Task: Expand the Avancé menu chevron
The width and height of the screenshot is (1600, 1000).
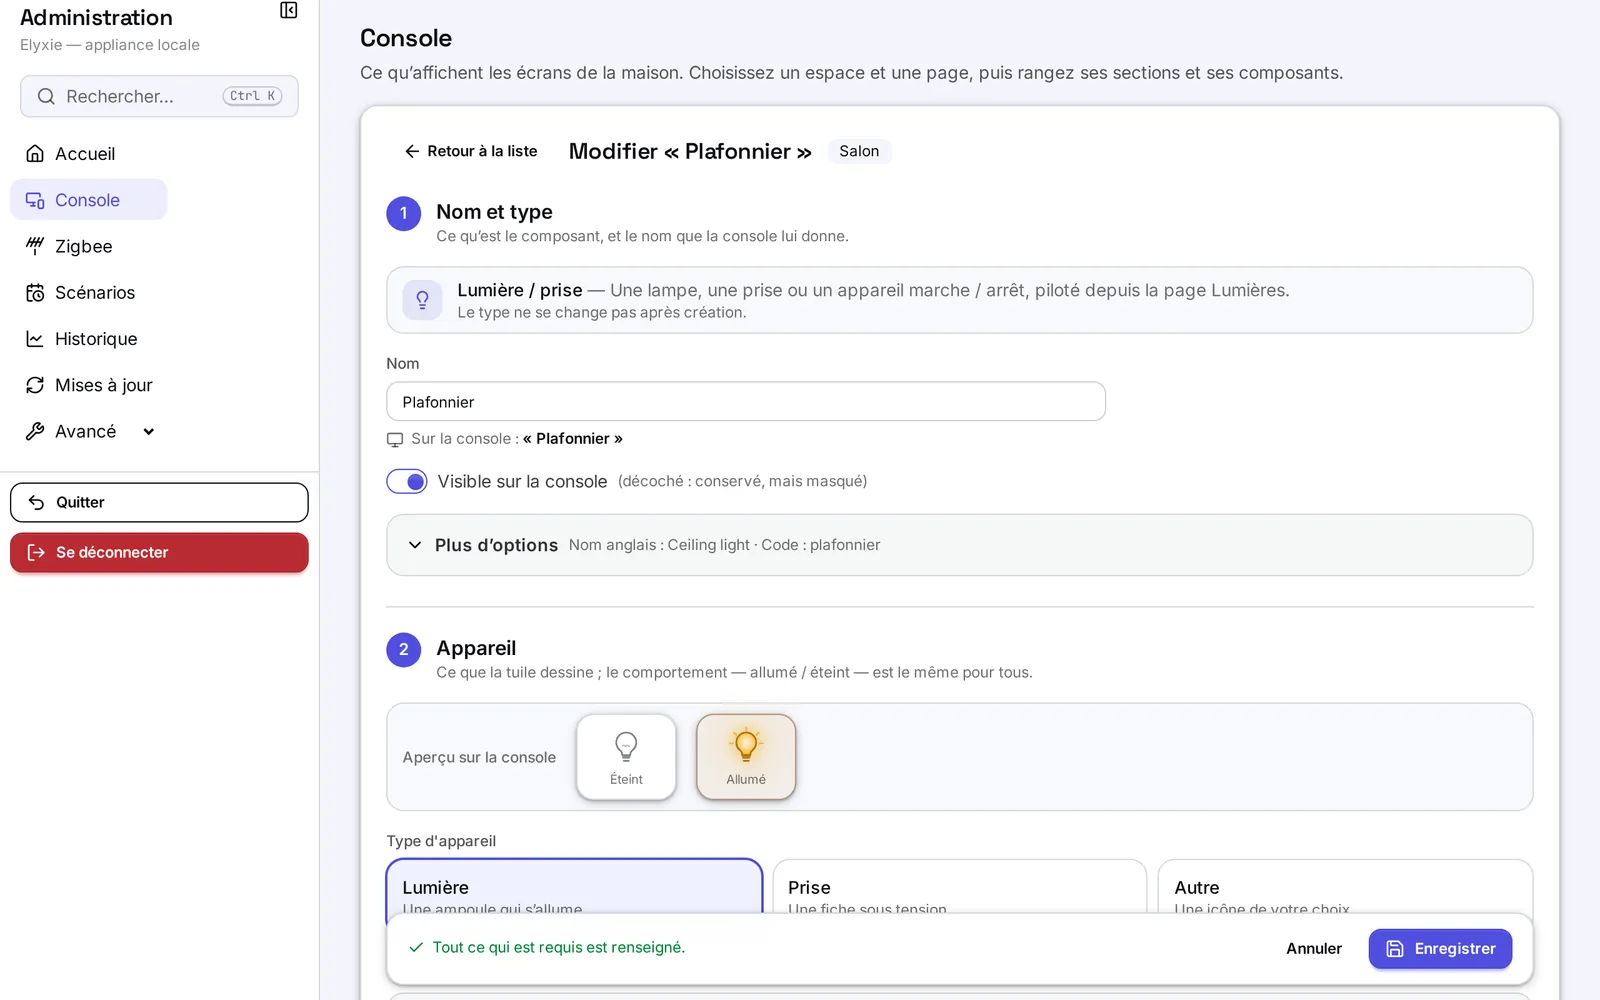Action: click(x=149, y=432)
